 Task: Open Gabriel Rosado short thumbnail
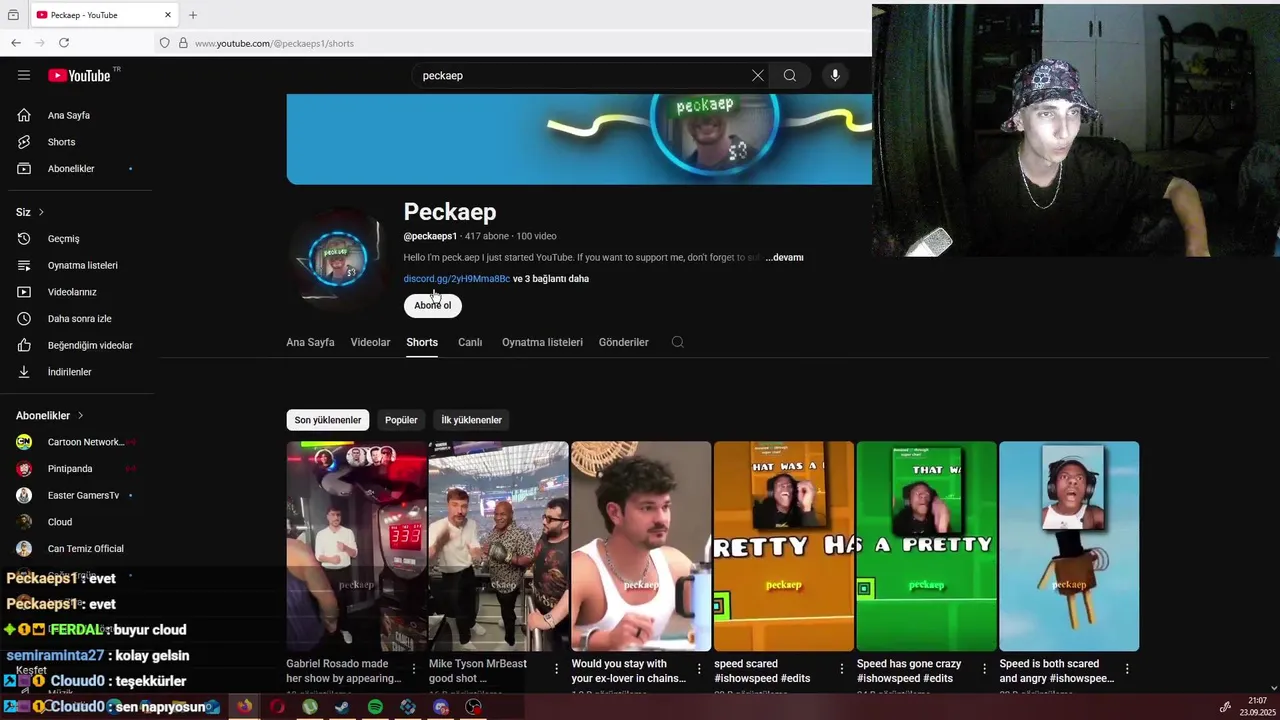[356, 546]
